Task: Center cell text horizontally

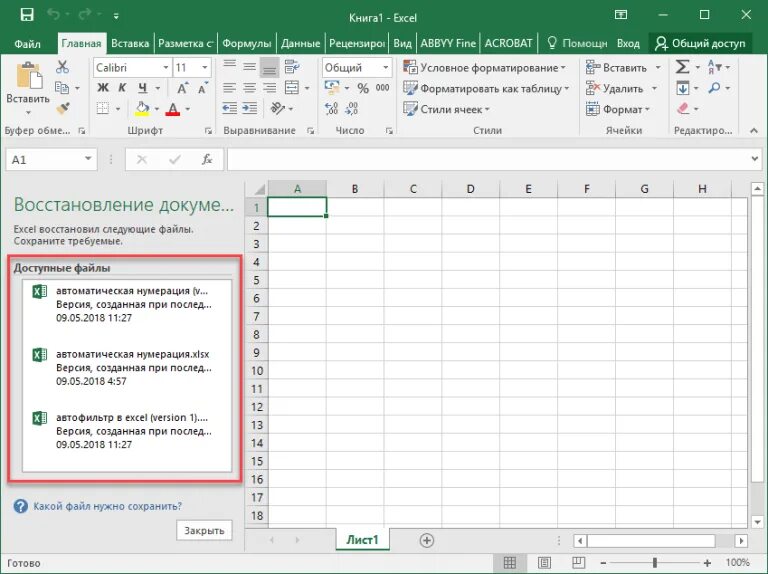Action: pos(250,88)
